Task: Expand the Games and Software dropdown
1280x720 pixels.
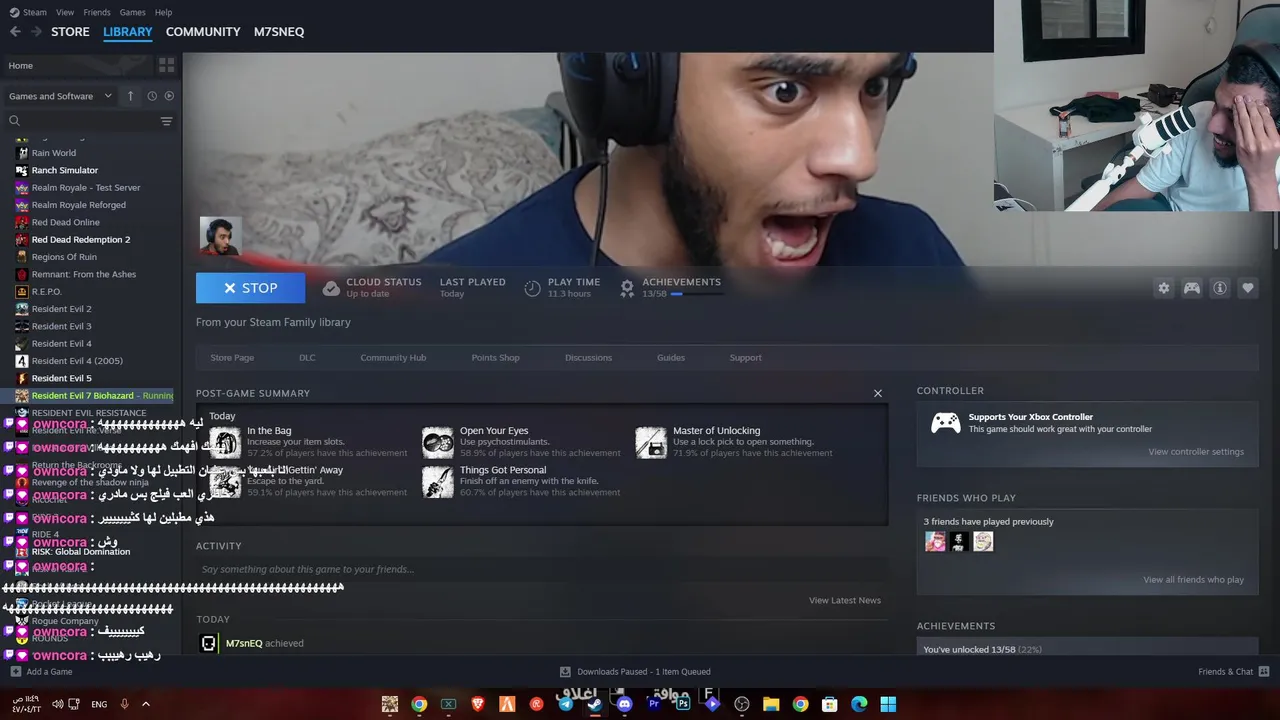Action: click(60, 96)
